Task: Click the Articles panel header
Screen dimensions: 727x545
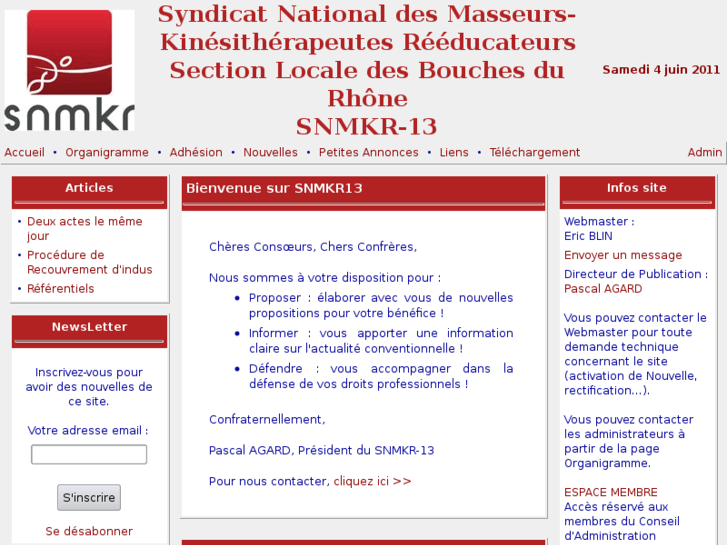Action: tap(89, 192)
